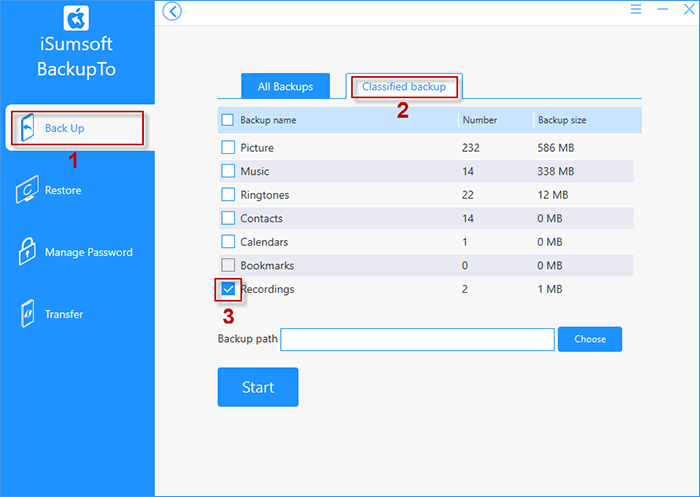The height and width of the screenshot is (497, 700).
Task: Go back using the circled arrow icon
Action: [172, 11]
